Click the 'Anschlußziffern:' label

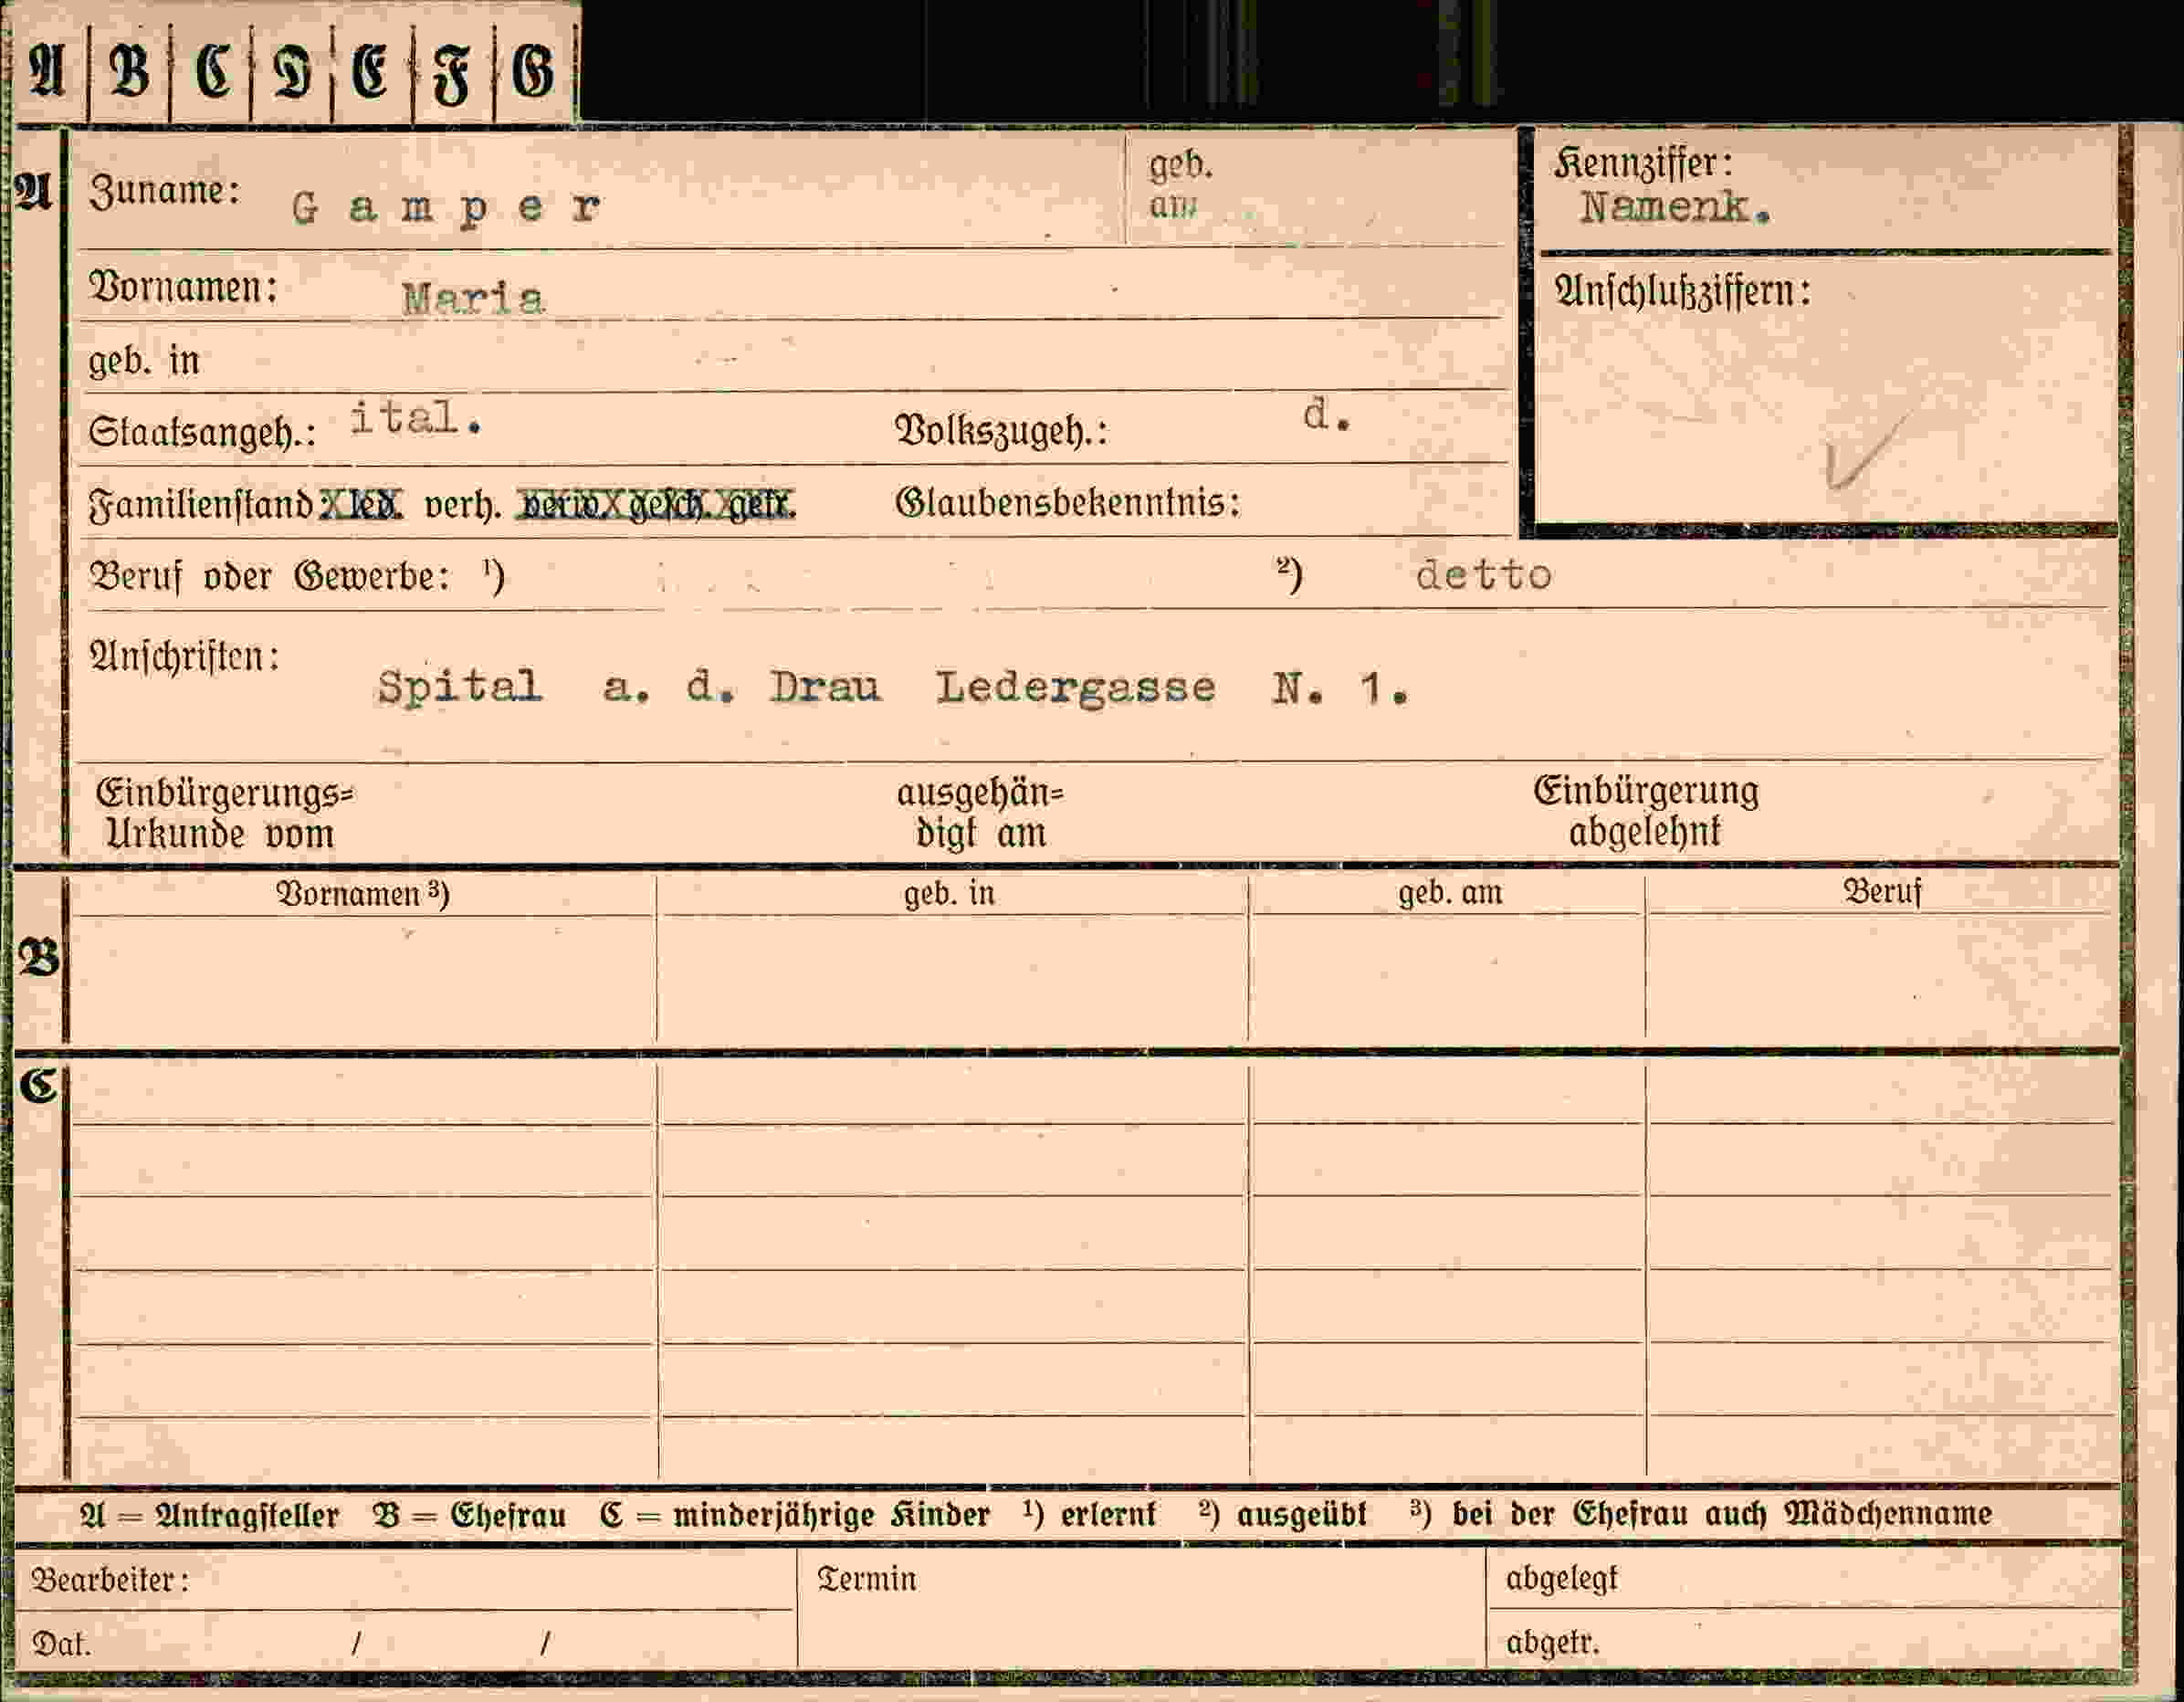(x=1682, y=291)
